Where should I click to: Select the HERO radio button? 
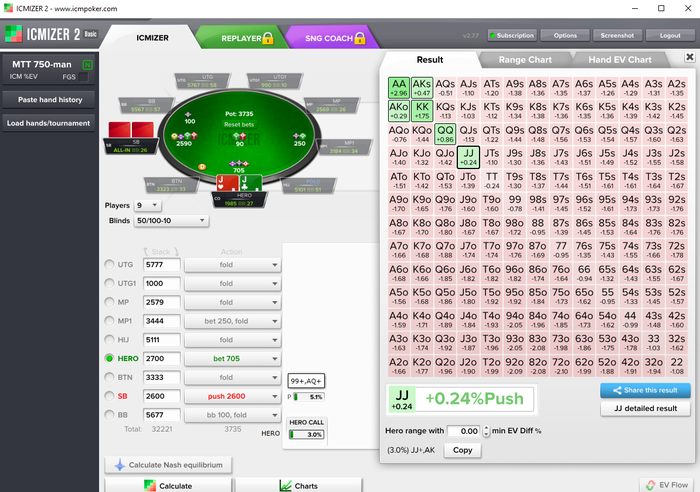109,358
